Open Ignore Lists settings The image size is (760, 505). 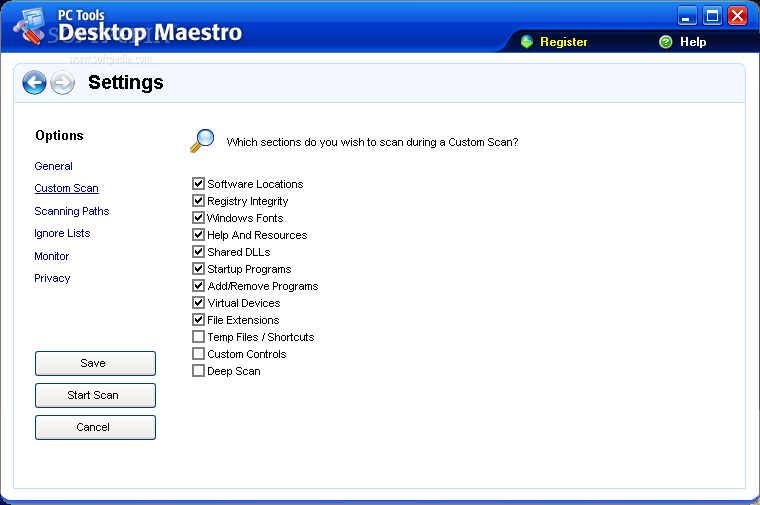(x=62, y=234)
